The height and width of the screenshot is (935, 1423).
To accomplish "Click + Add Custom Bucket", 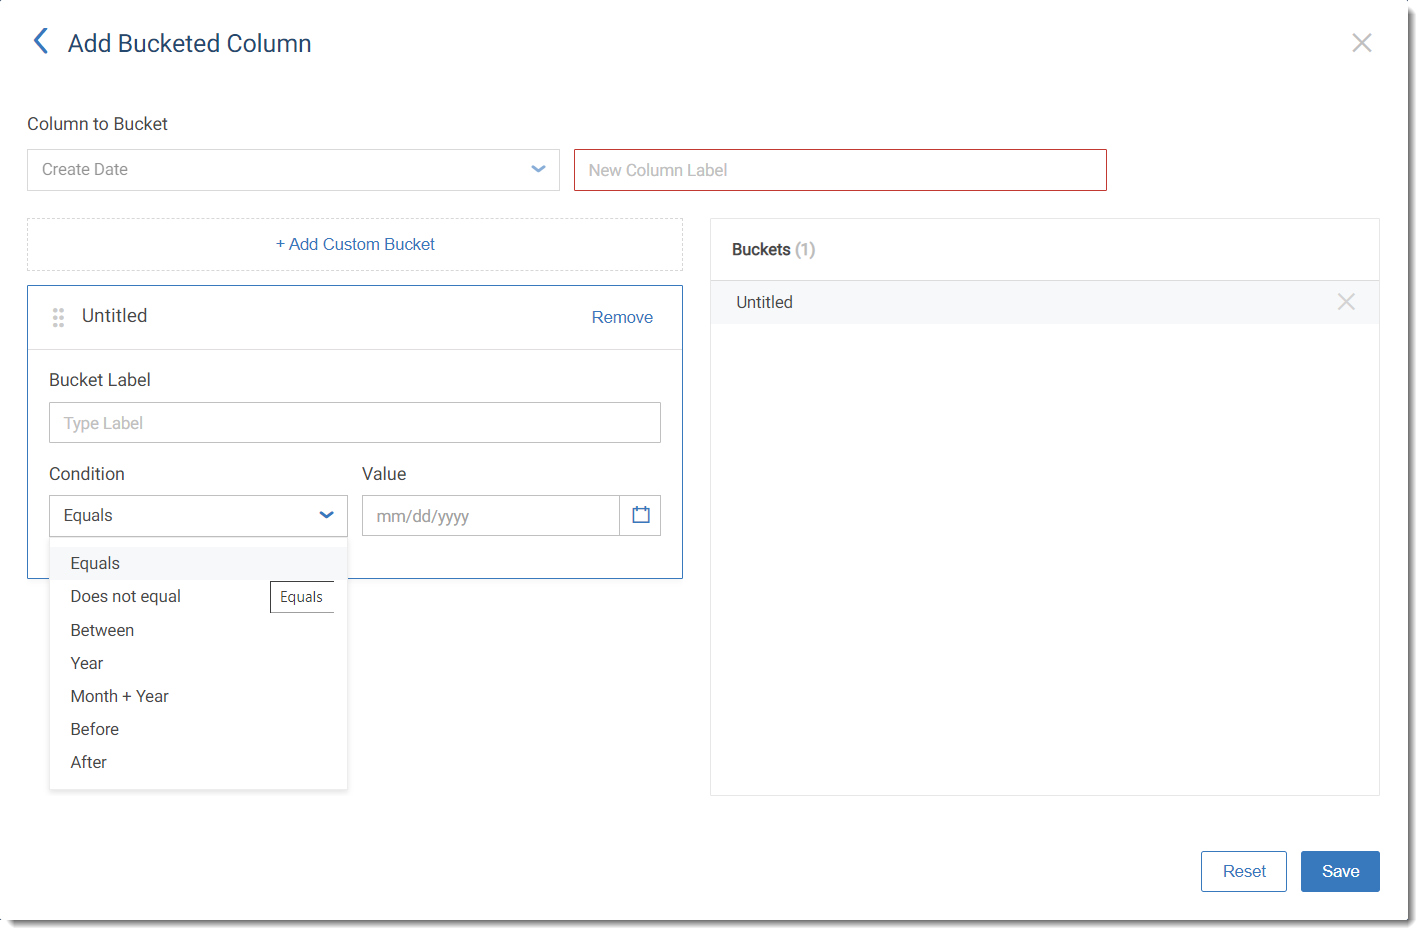I will pyautogui.click(x=355, y=244).
